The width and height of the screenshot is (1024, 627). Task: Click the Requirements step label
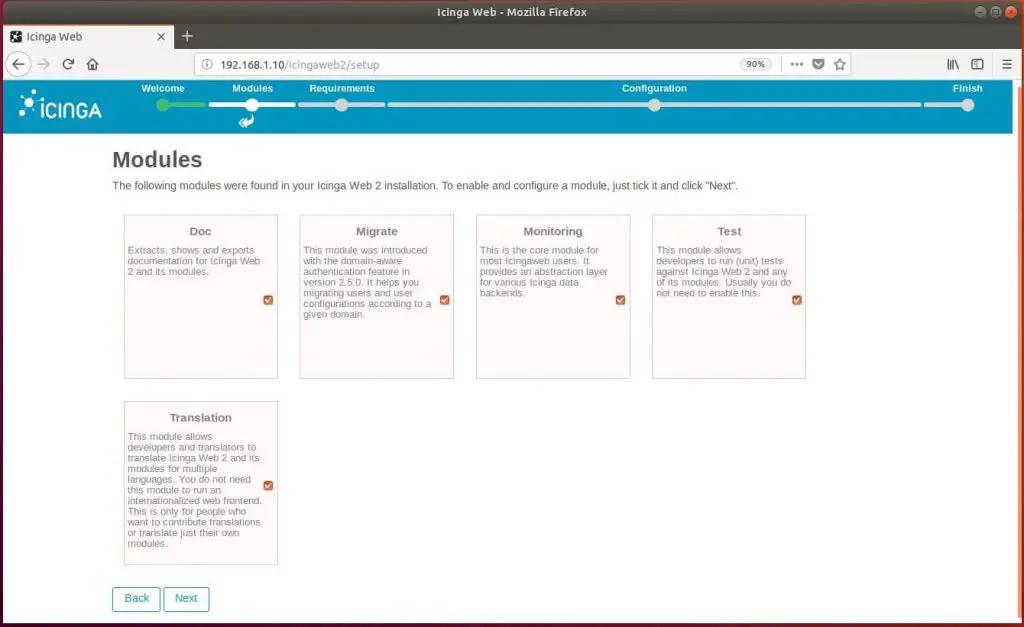pyautogui.click(x=342, y=88)
